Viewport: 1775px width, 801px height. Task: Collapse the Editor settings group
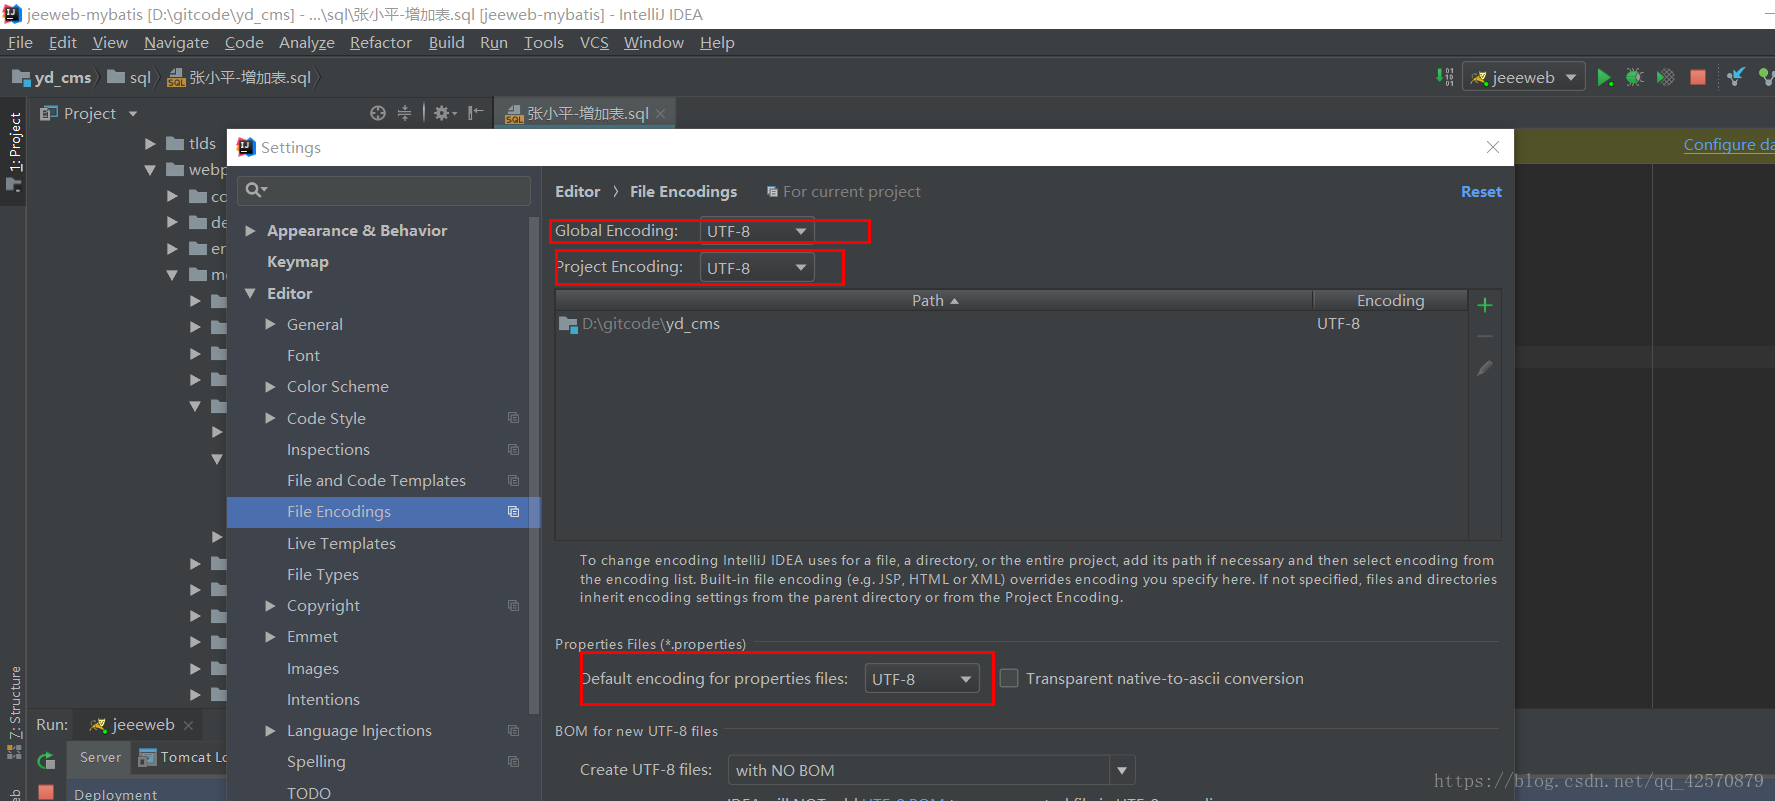[251, 293]
